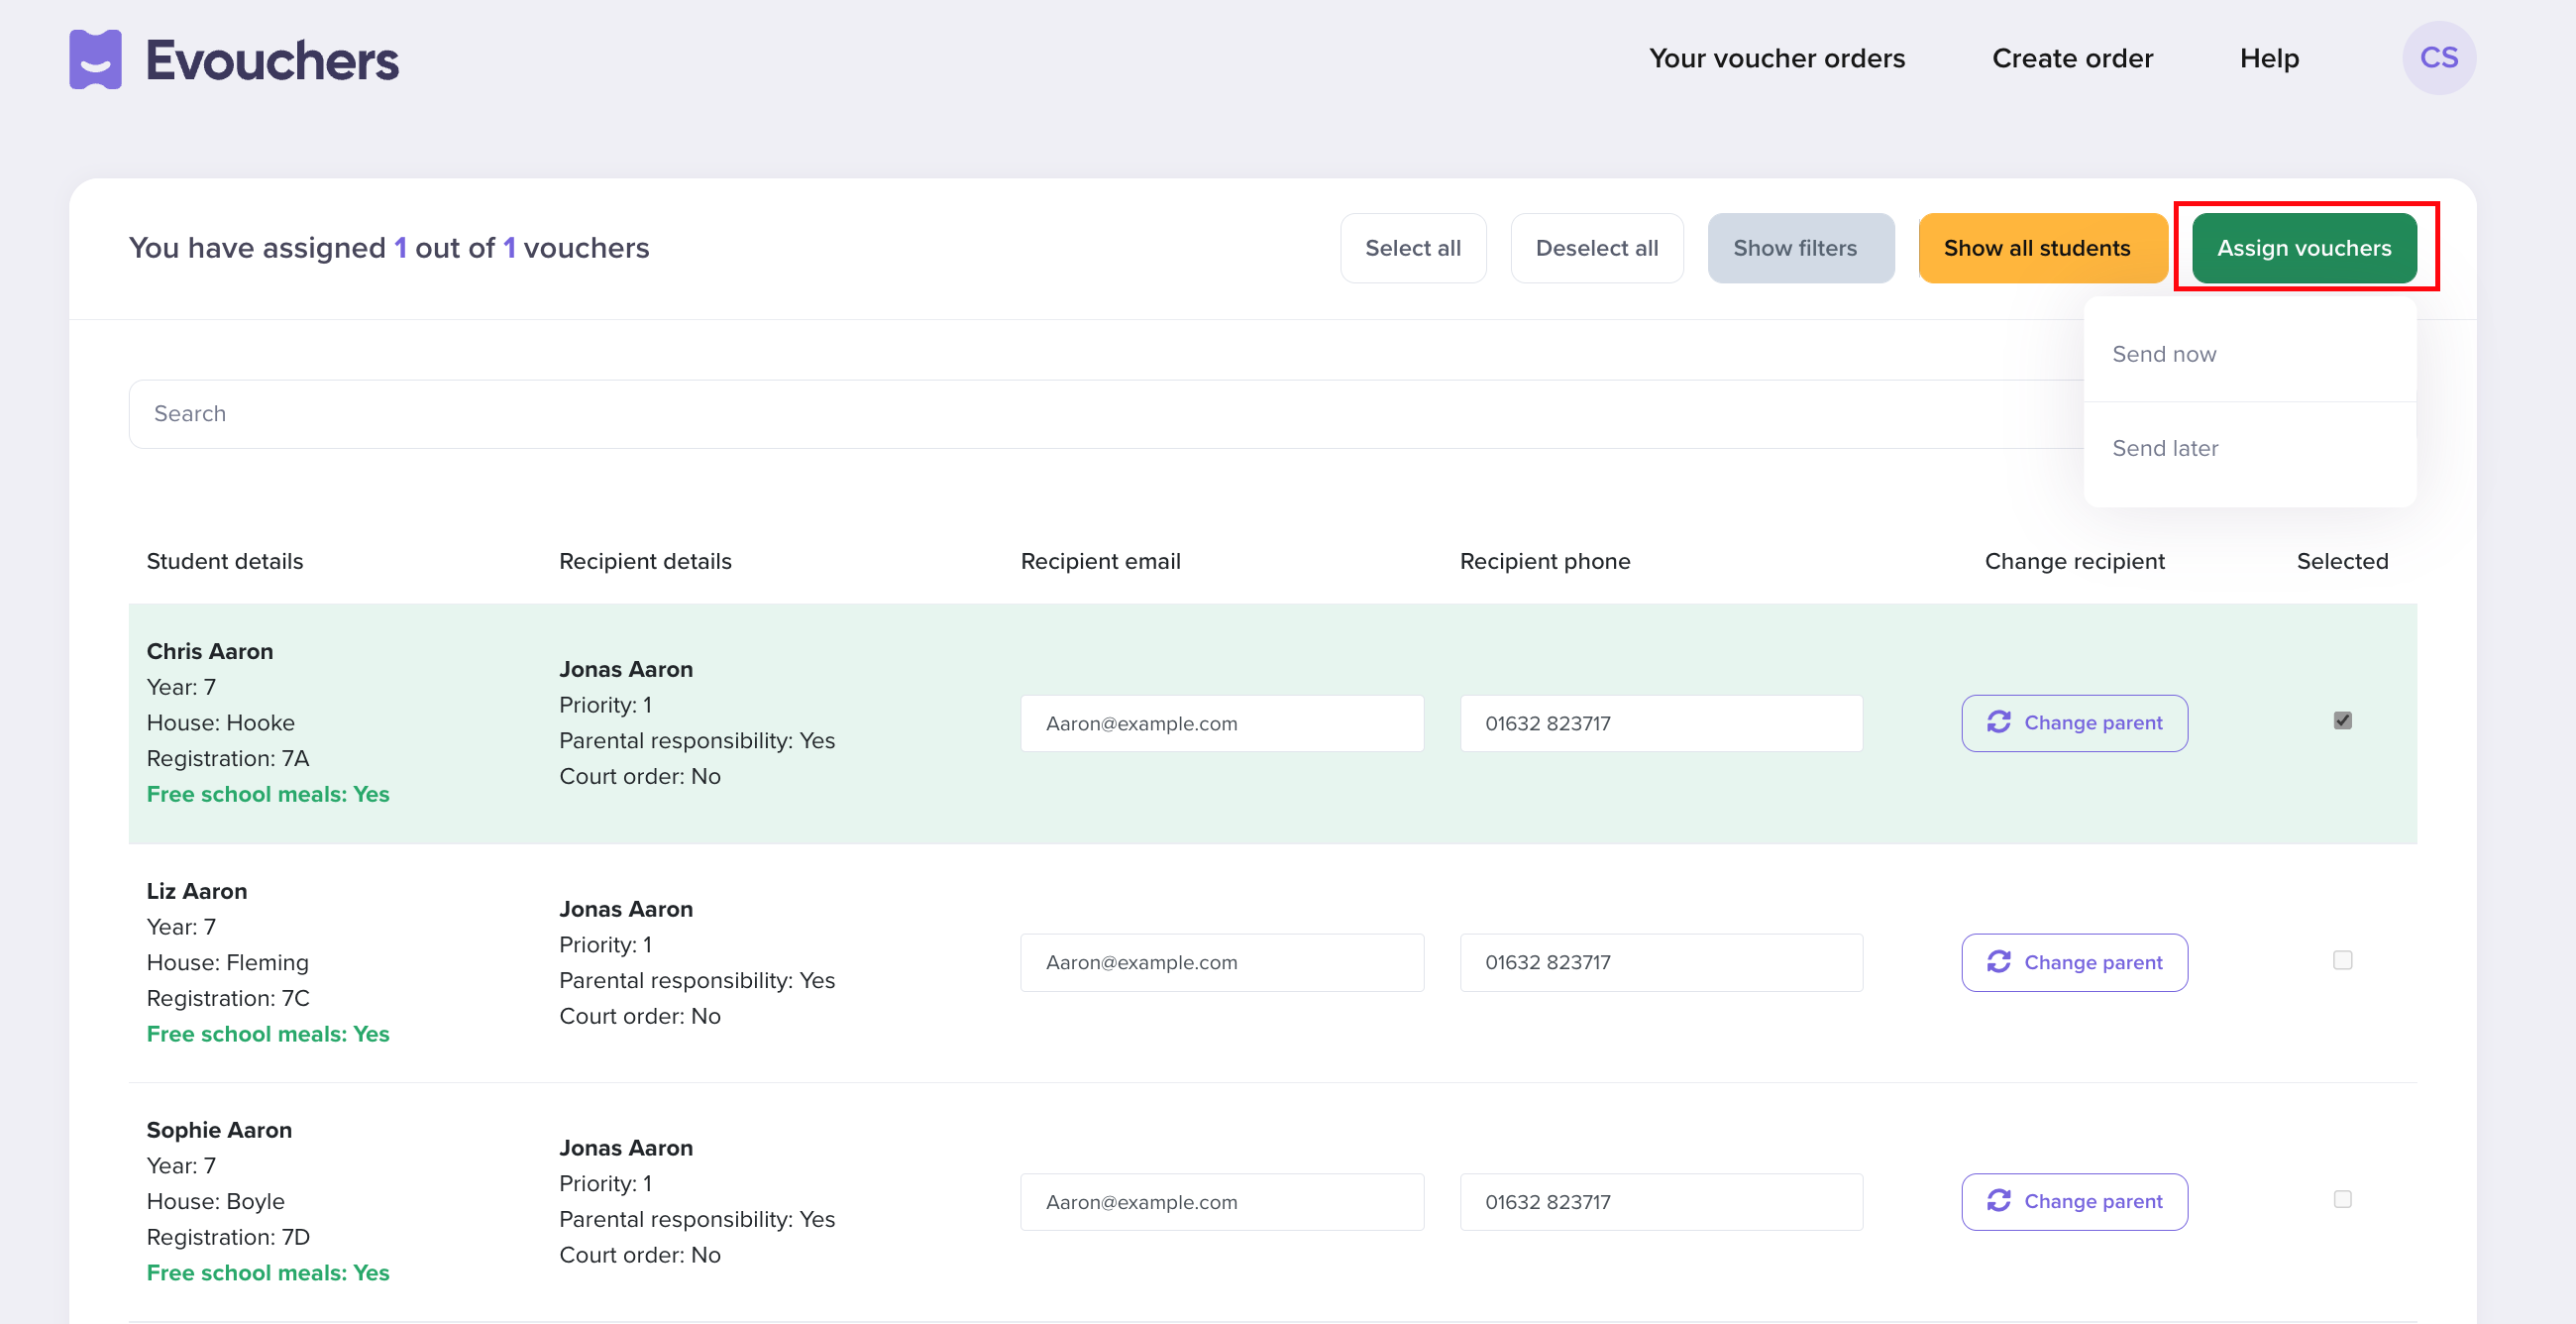The image size is (2576, 1324).
Task: Click the Show filters button
Action: pos(1799,248)
